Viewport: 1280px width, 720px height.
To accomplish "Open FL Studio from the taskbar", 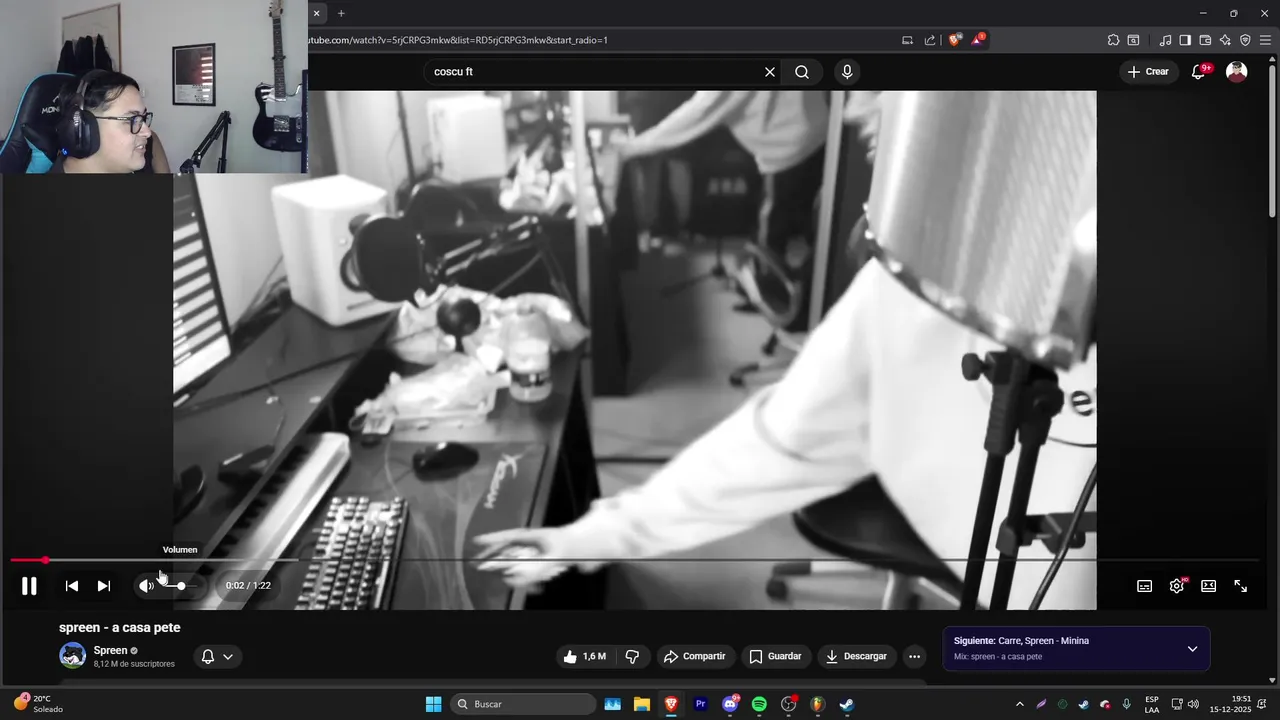I will pyautogui.click(x=817, y=704).
